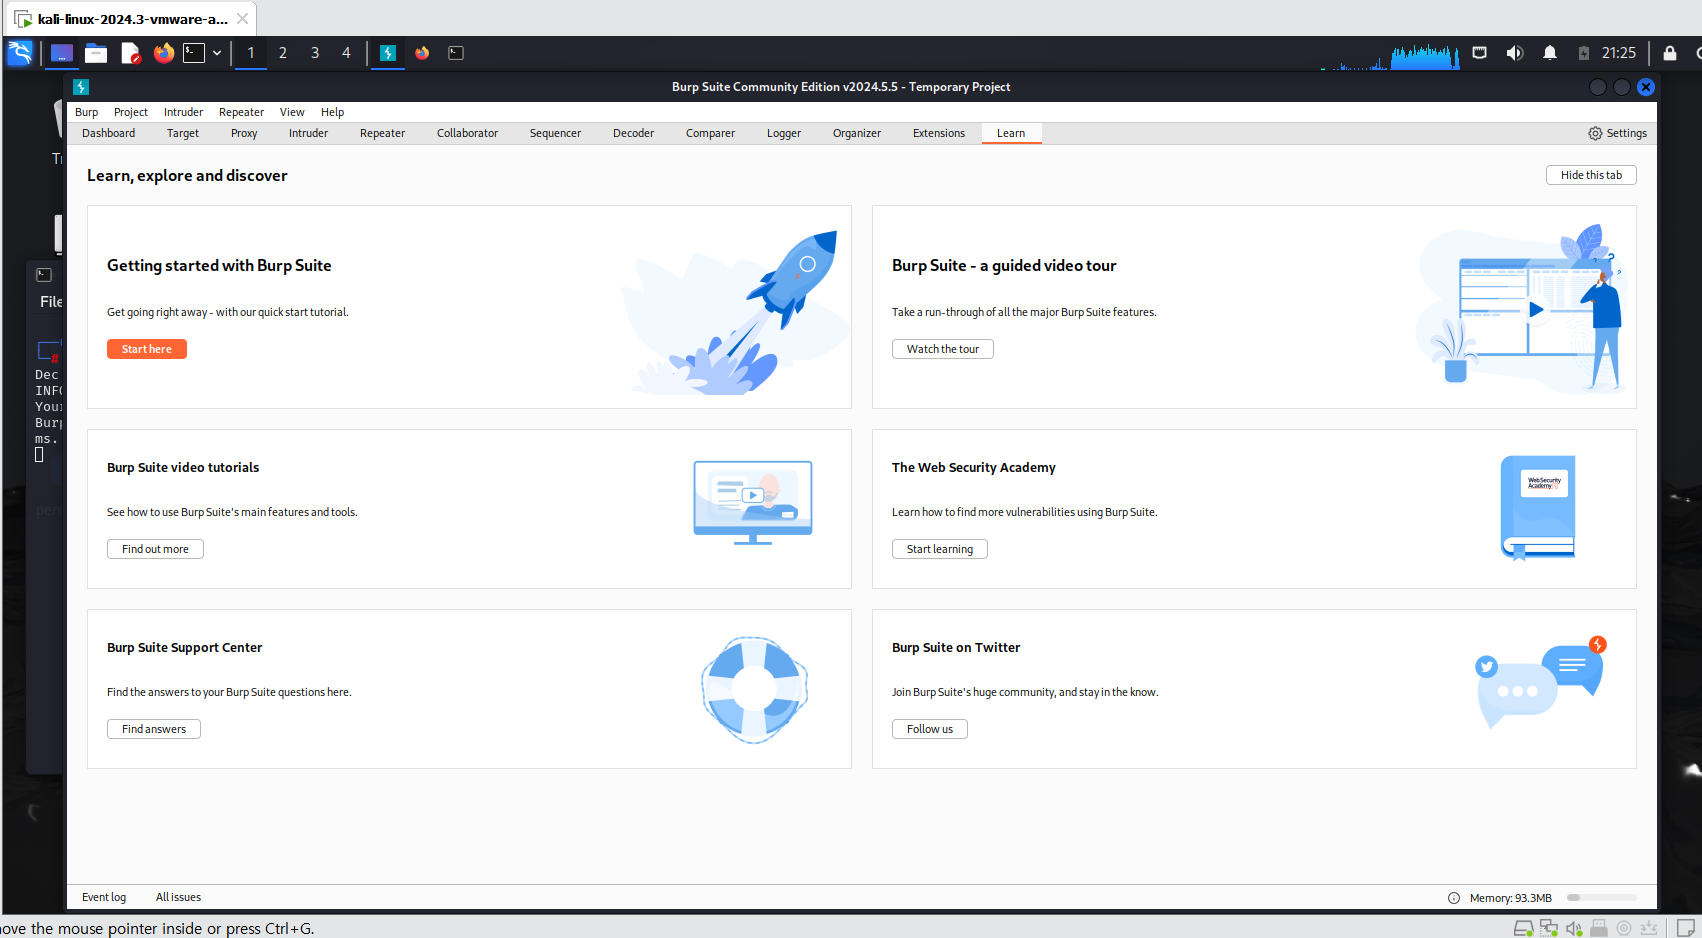1702x938 pixels.
Task: Open the volume control tray icon
Action: click(1515, 53)
